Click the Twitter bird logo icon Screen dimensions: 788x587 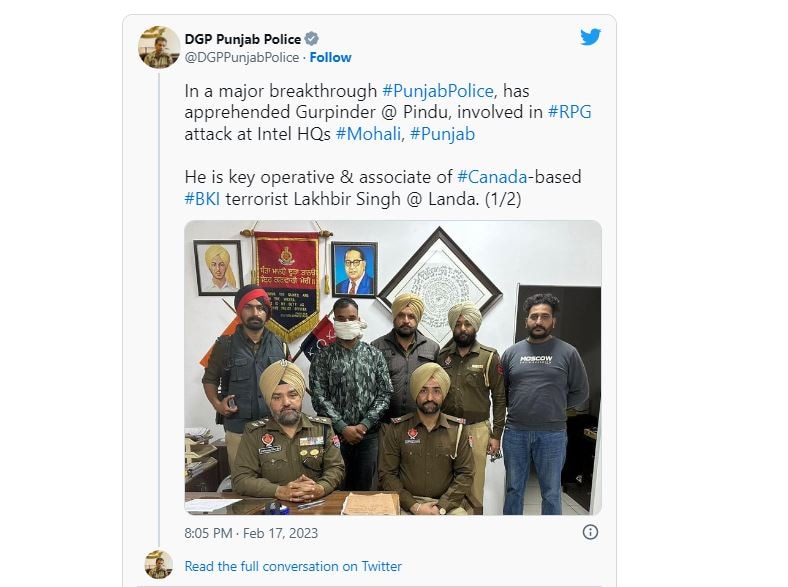point(590,37)
